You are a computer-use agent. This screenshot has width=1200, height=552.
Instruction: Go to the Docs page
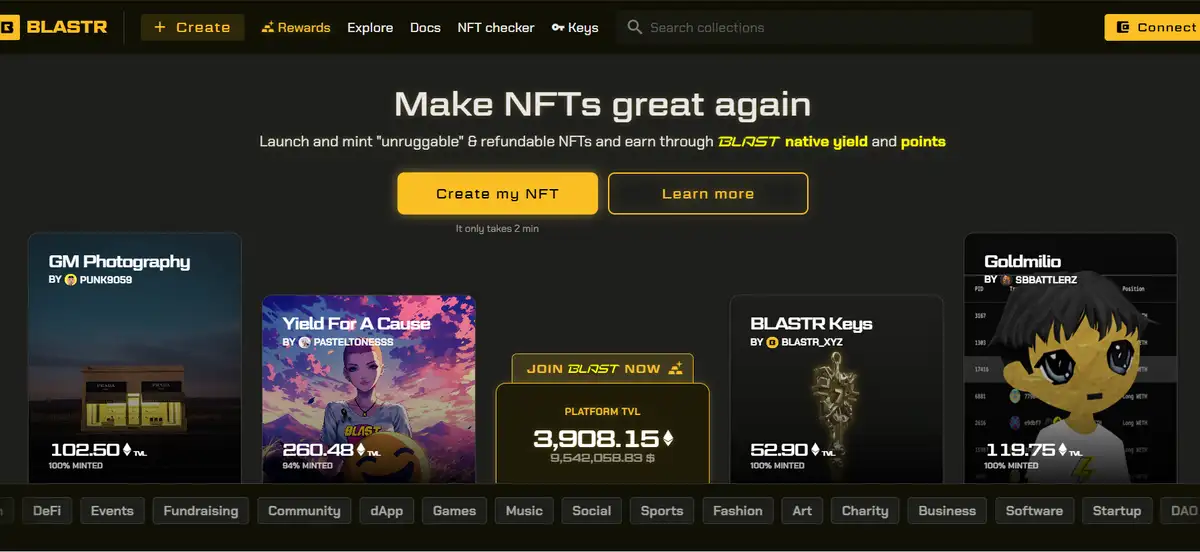[425, 28]
